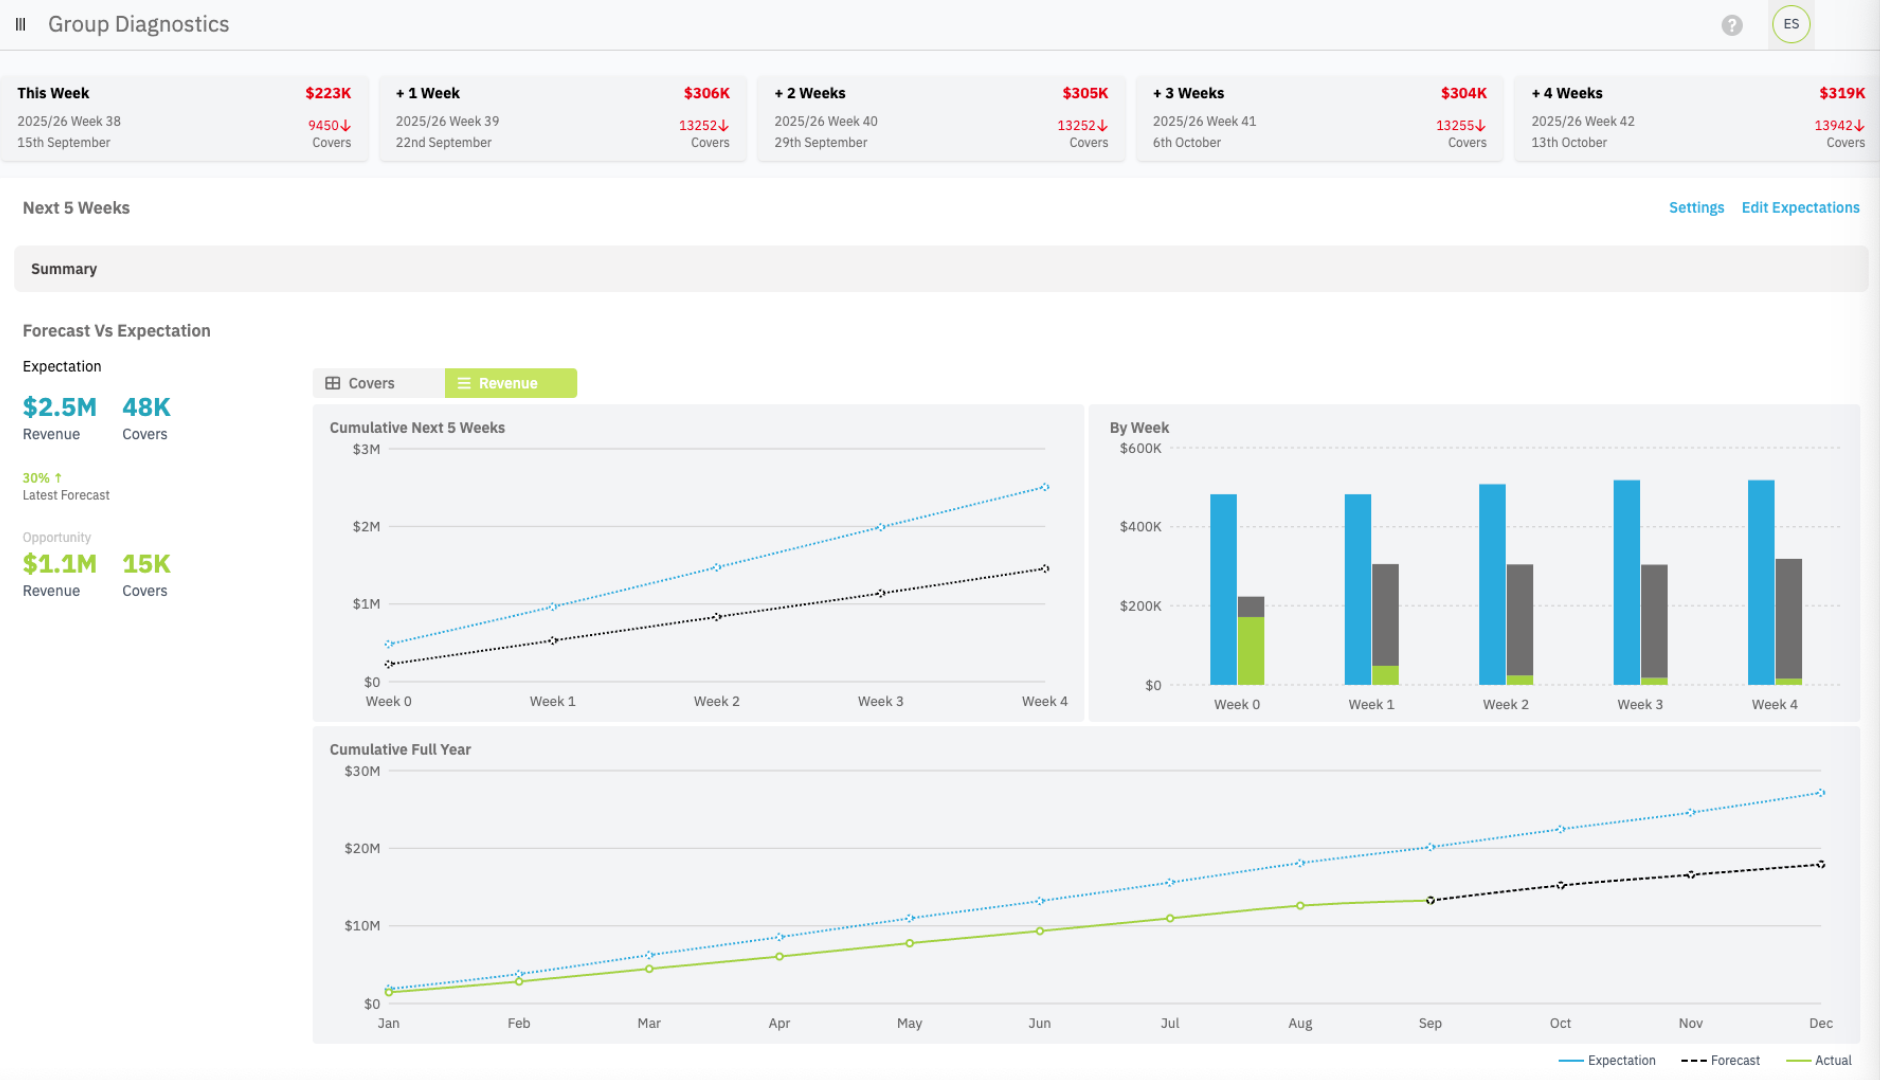
Task: Select the + 2 Weeks summary card
Action: (940, 117)
